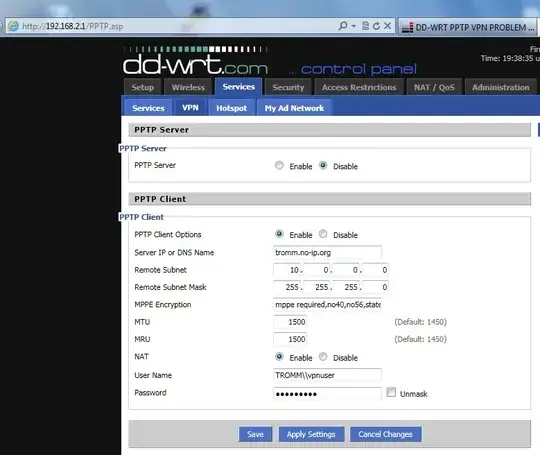This screenshot has height=455, width=540.
Task: Select the VPN sub-tab
Action: pyautogui.click(x=190, y=108)
